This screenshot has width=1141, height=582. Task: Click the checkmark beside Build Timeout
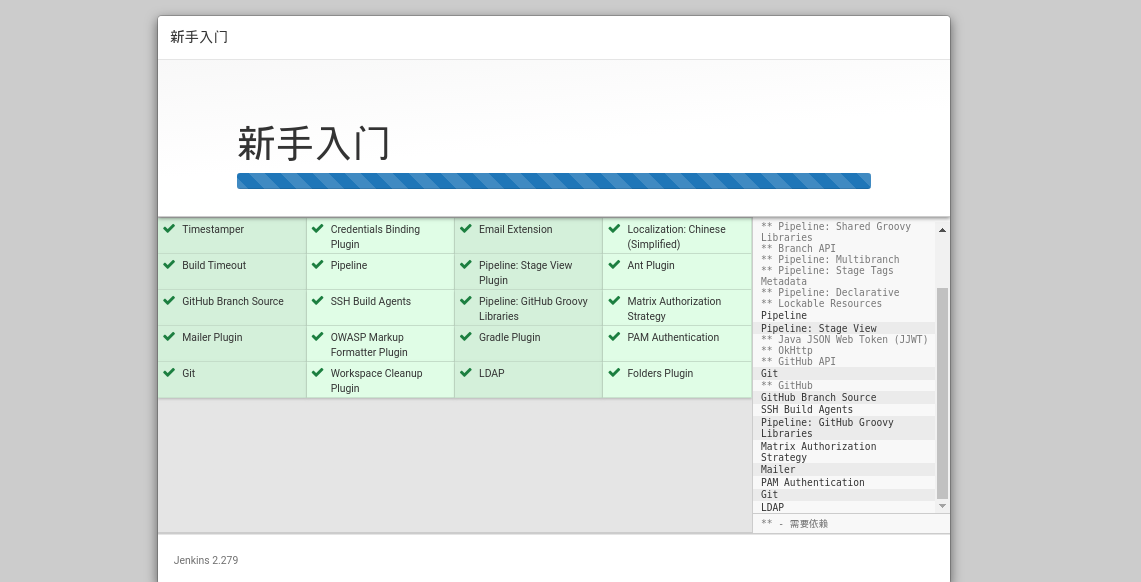[169, 265]
